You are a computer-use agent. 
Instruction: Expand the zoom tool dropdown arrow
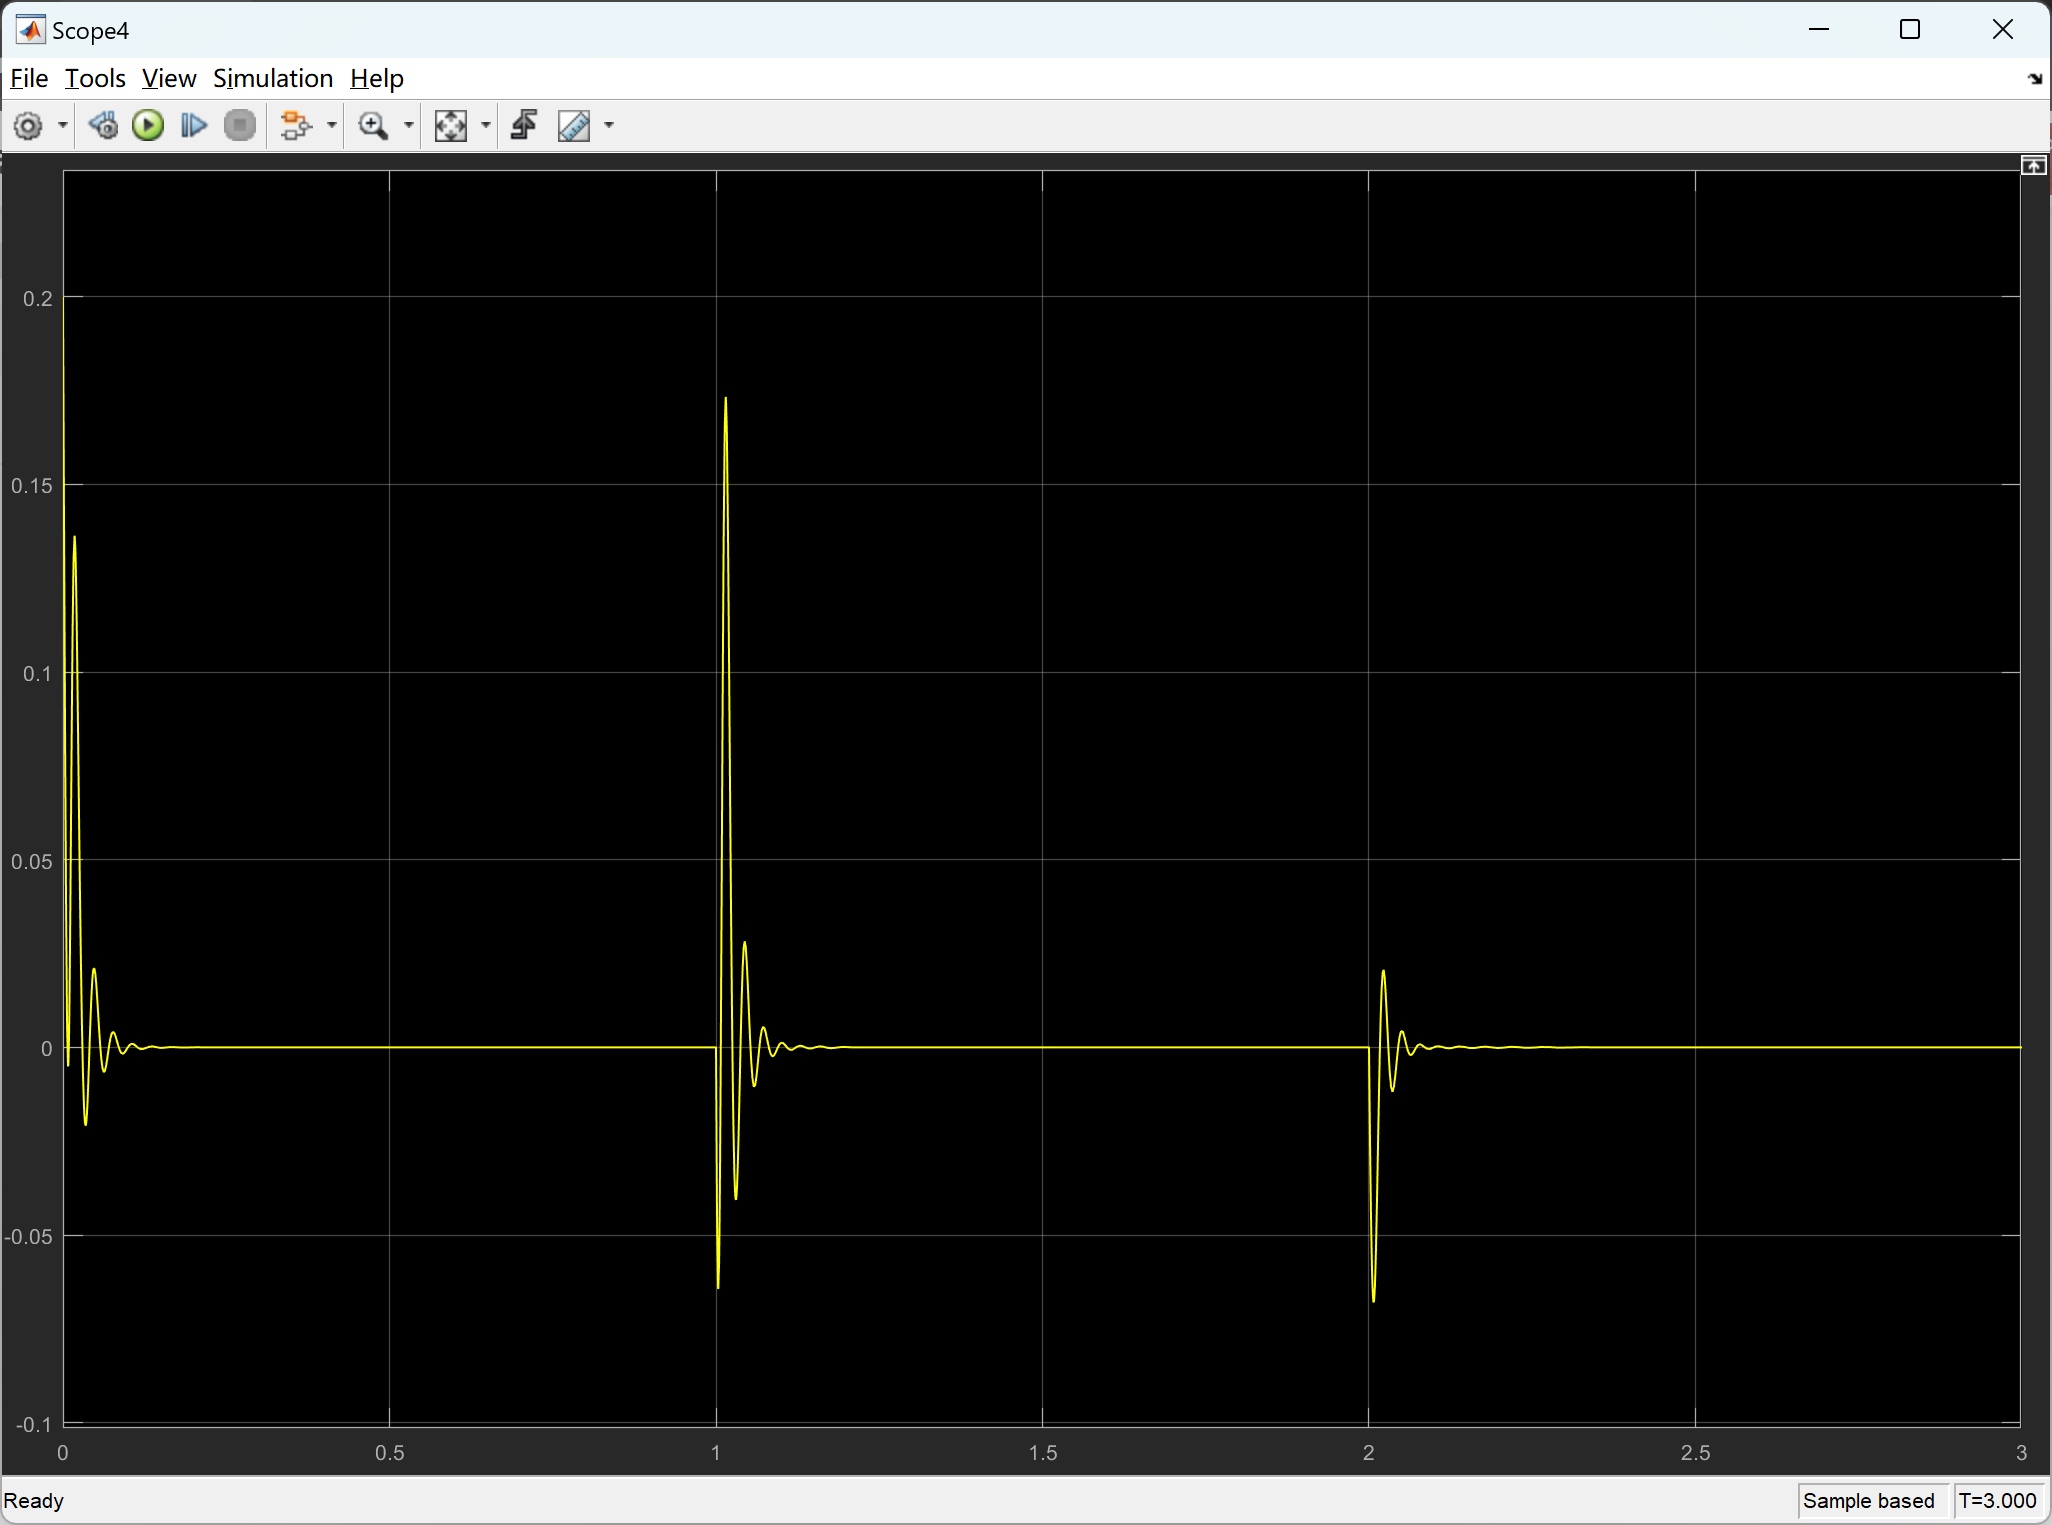coord(409,126)
